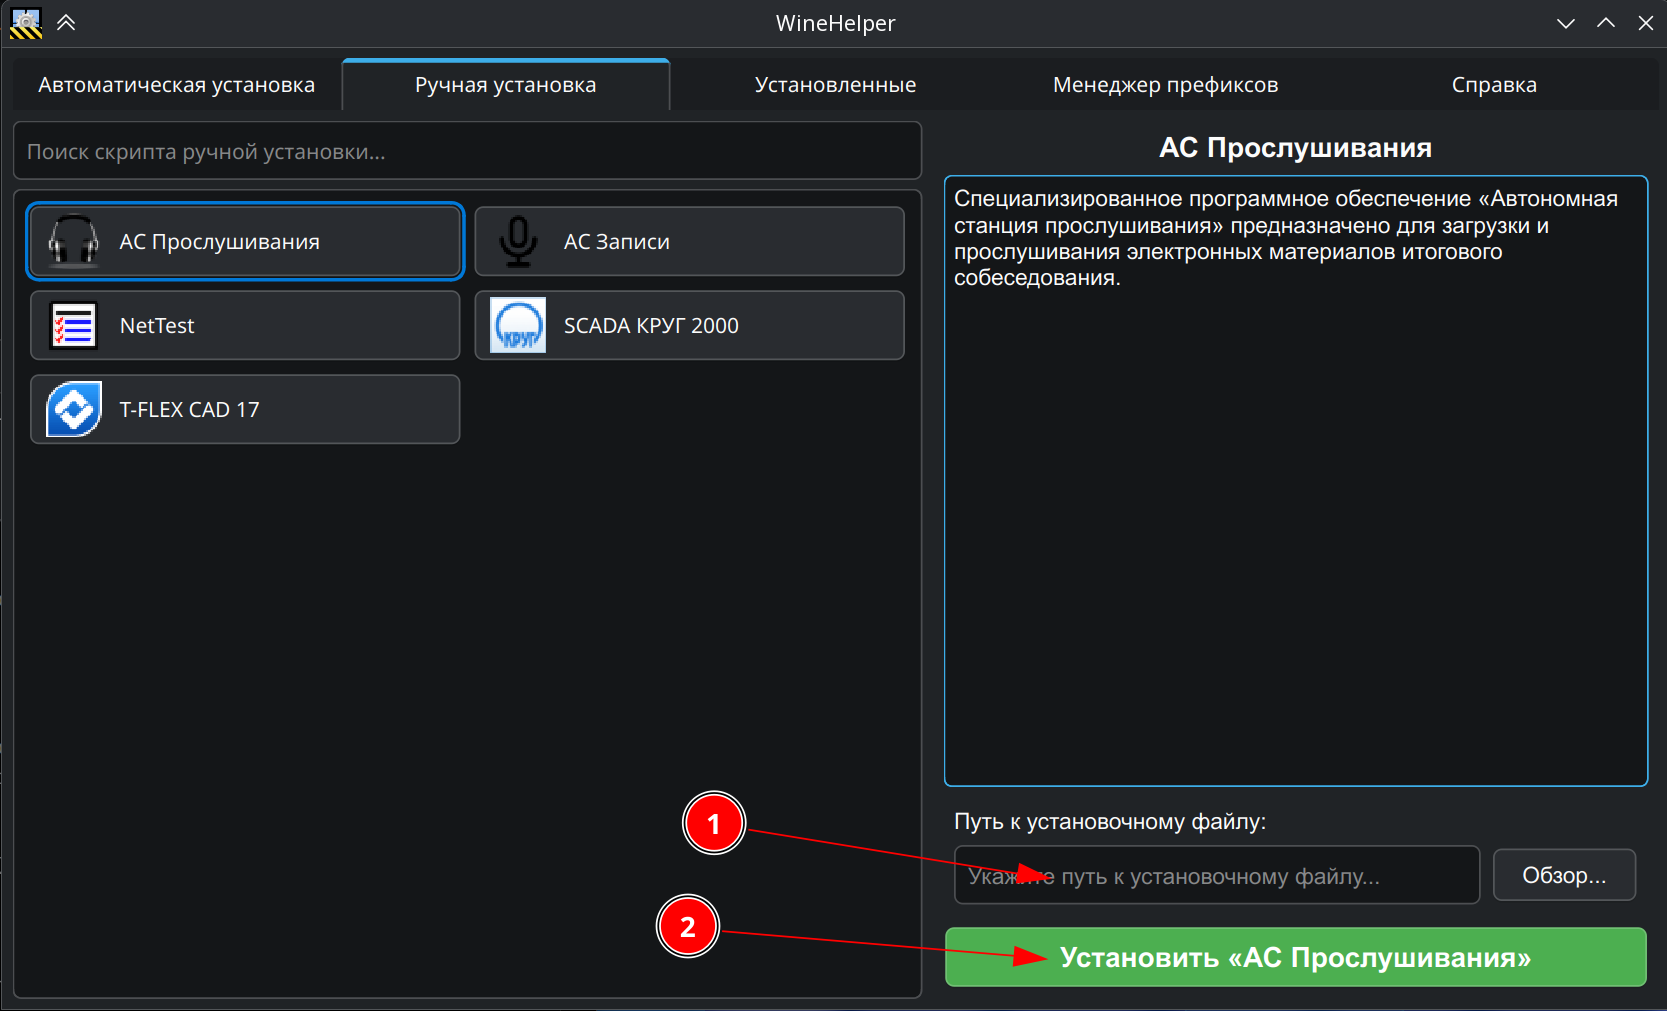Click the installer file path input field
Screen dimensions: 1667x1011
coord(1216,876)
